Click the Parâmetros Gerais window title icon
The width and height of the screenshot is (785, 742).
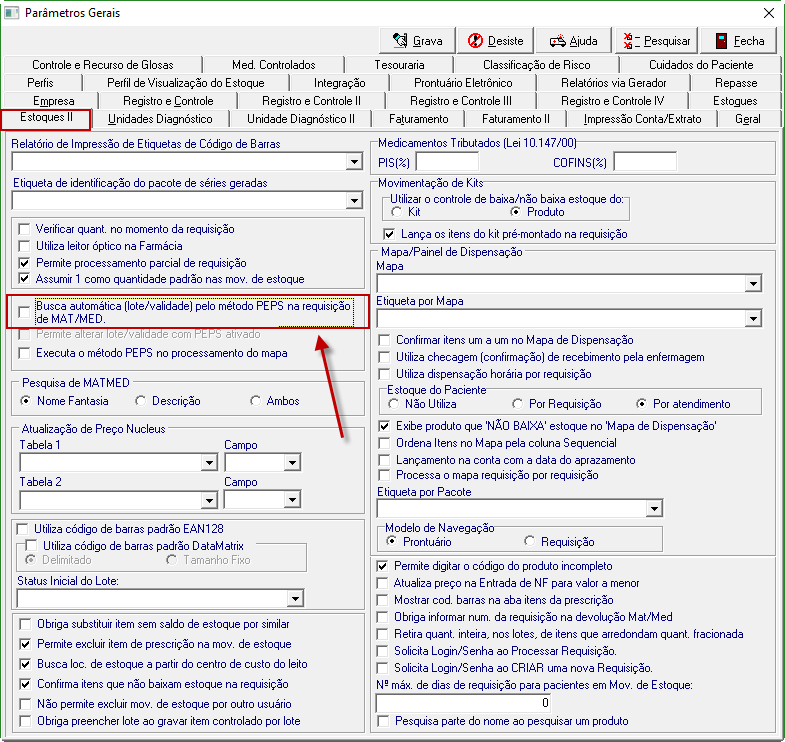pos(12,13)
